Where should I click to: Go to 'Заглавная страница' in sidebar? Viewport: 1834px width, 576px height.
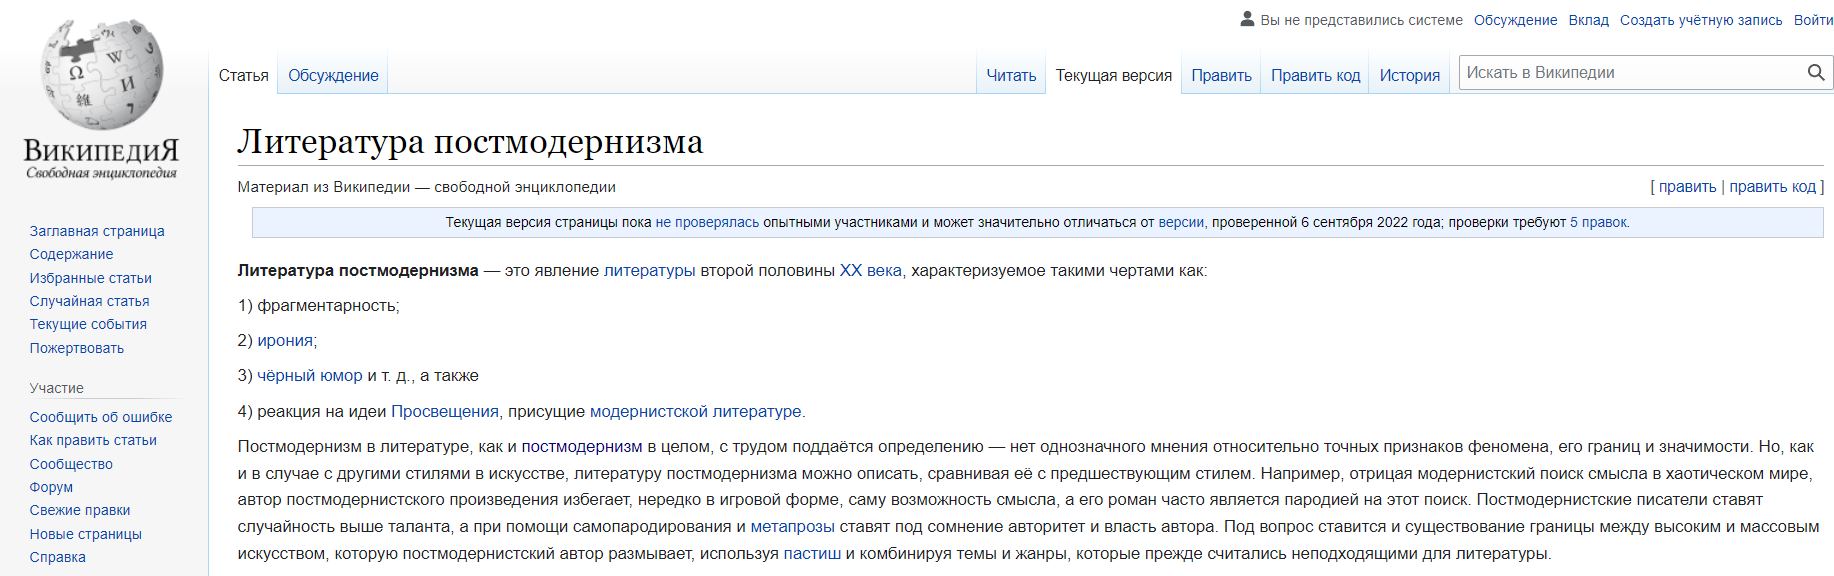[97, 231]
